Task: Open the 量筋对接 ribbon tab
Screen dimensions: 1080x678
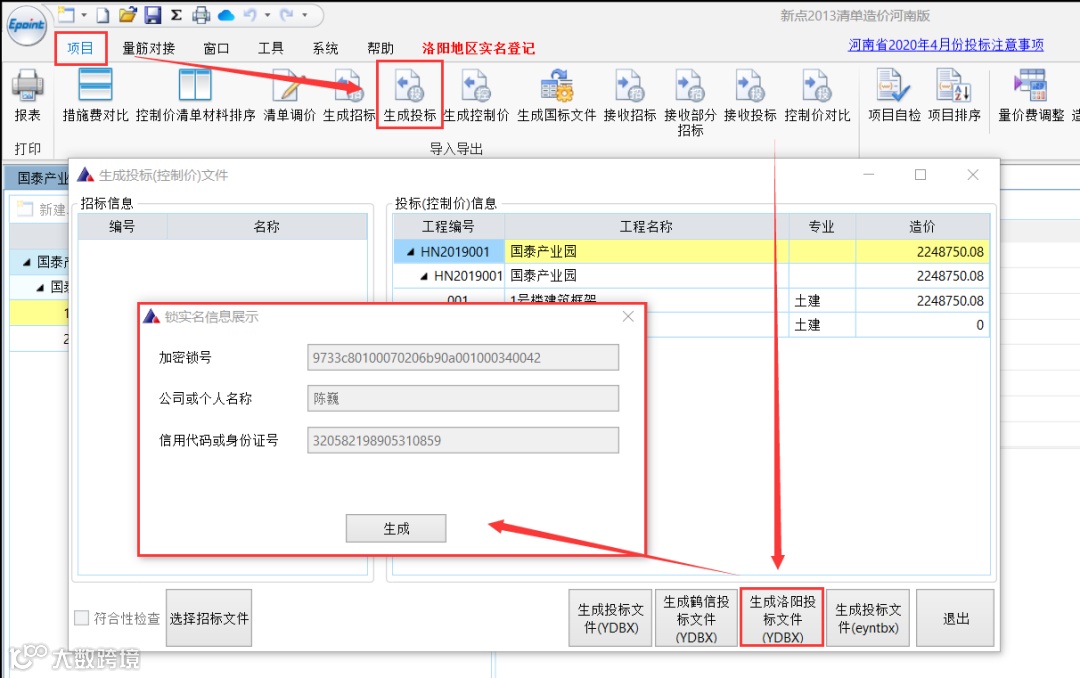Action: click(149, 48)
